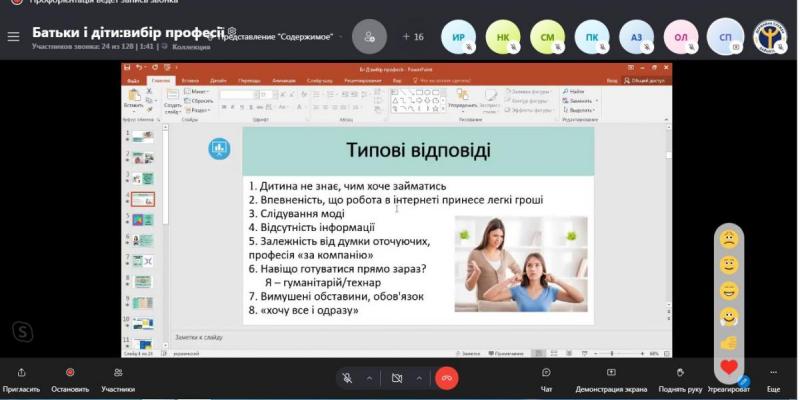Show the +16 additional participants
Viewport: 800px width, 400px height.
tap(412, 37)
